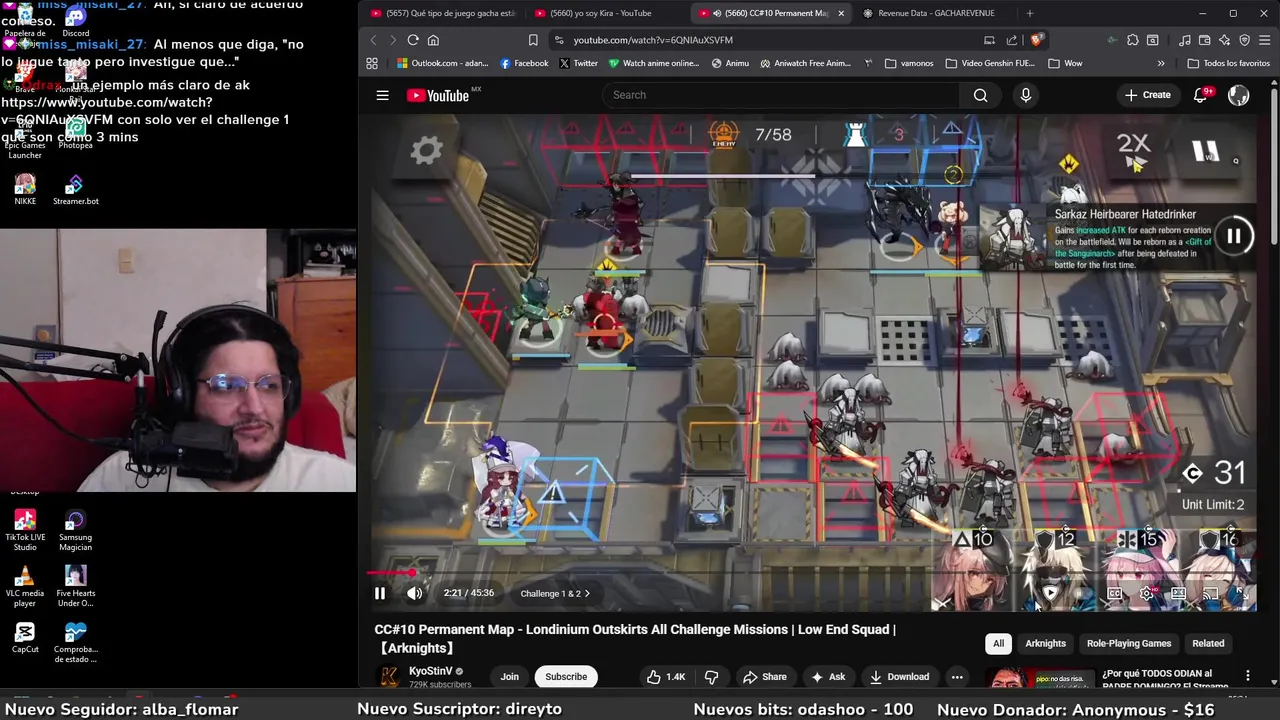Select the Arknights filter chip
The width and height of the screenshot is (1280, 720).
[1045, 643]
